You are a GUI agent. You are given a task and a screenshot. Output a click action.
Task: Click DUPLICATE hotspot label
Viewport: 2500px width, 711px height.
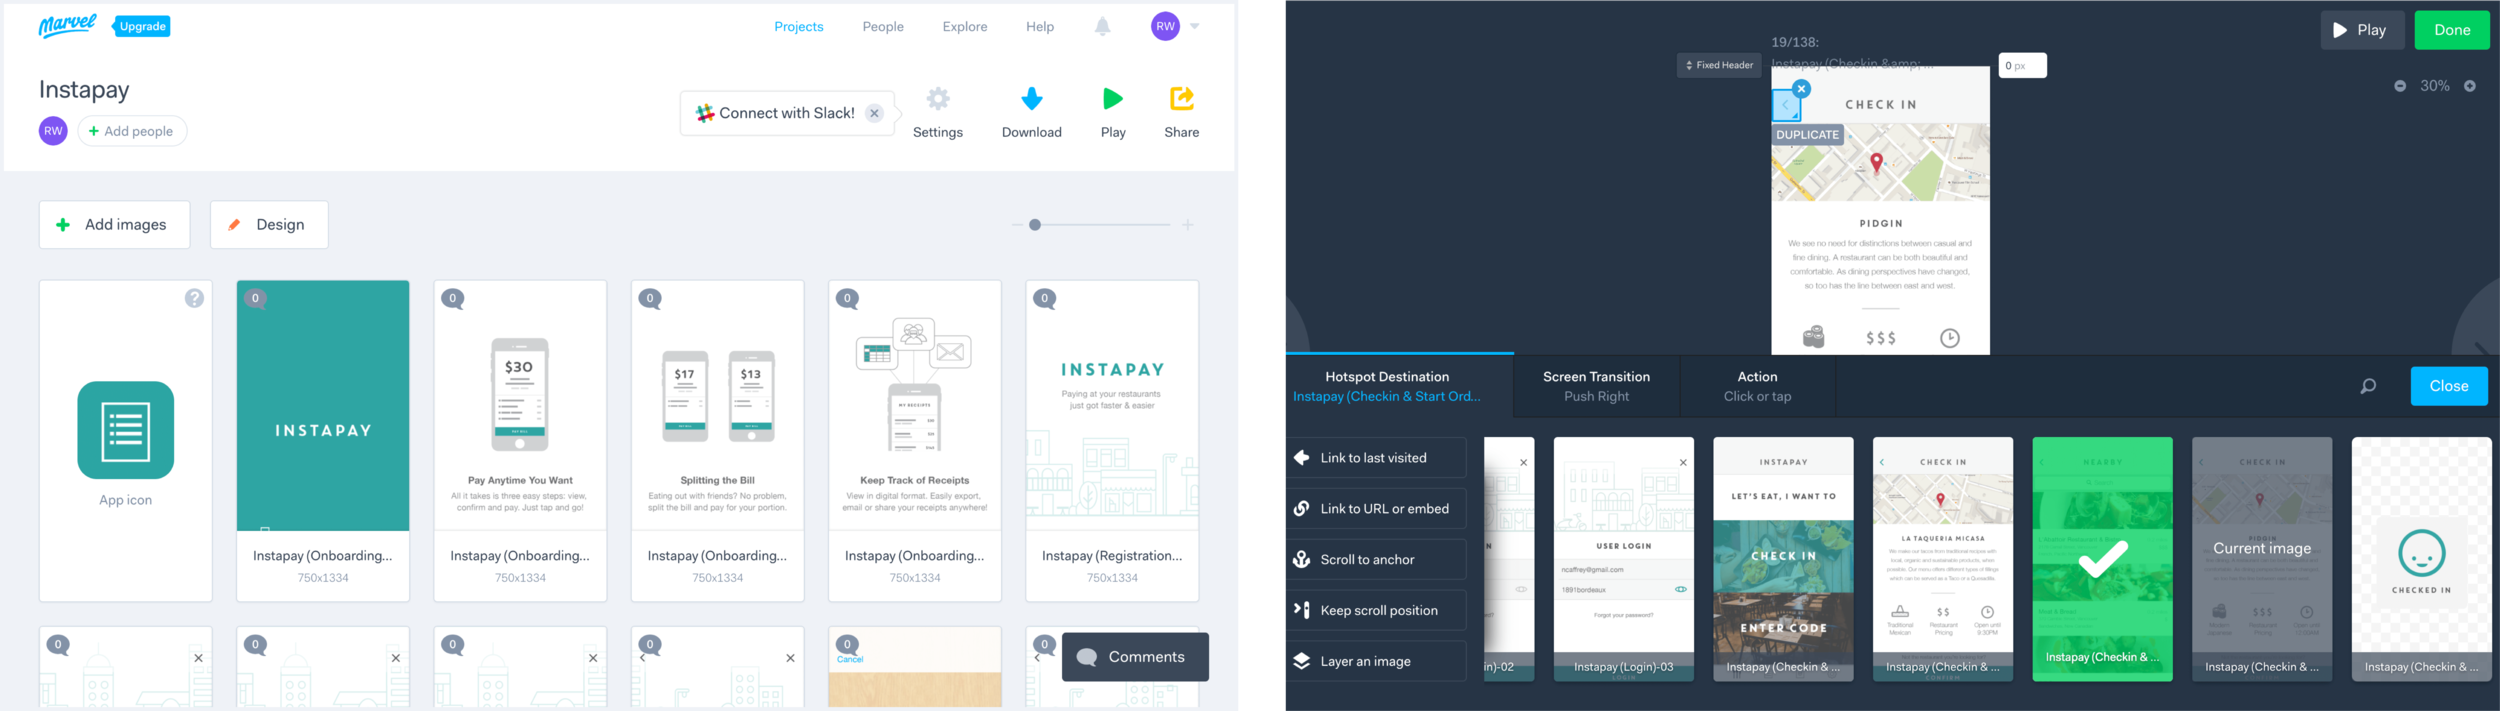[x=1807, y=134]
